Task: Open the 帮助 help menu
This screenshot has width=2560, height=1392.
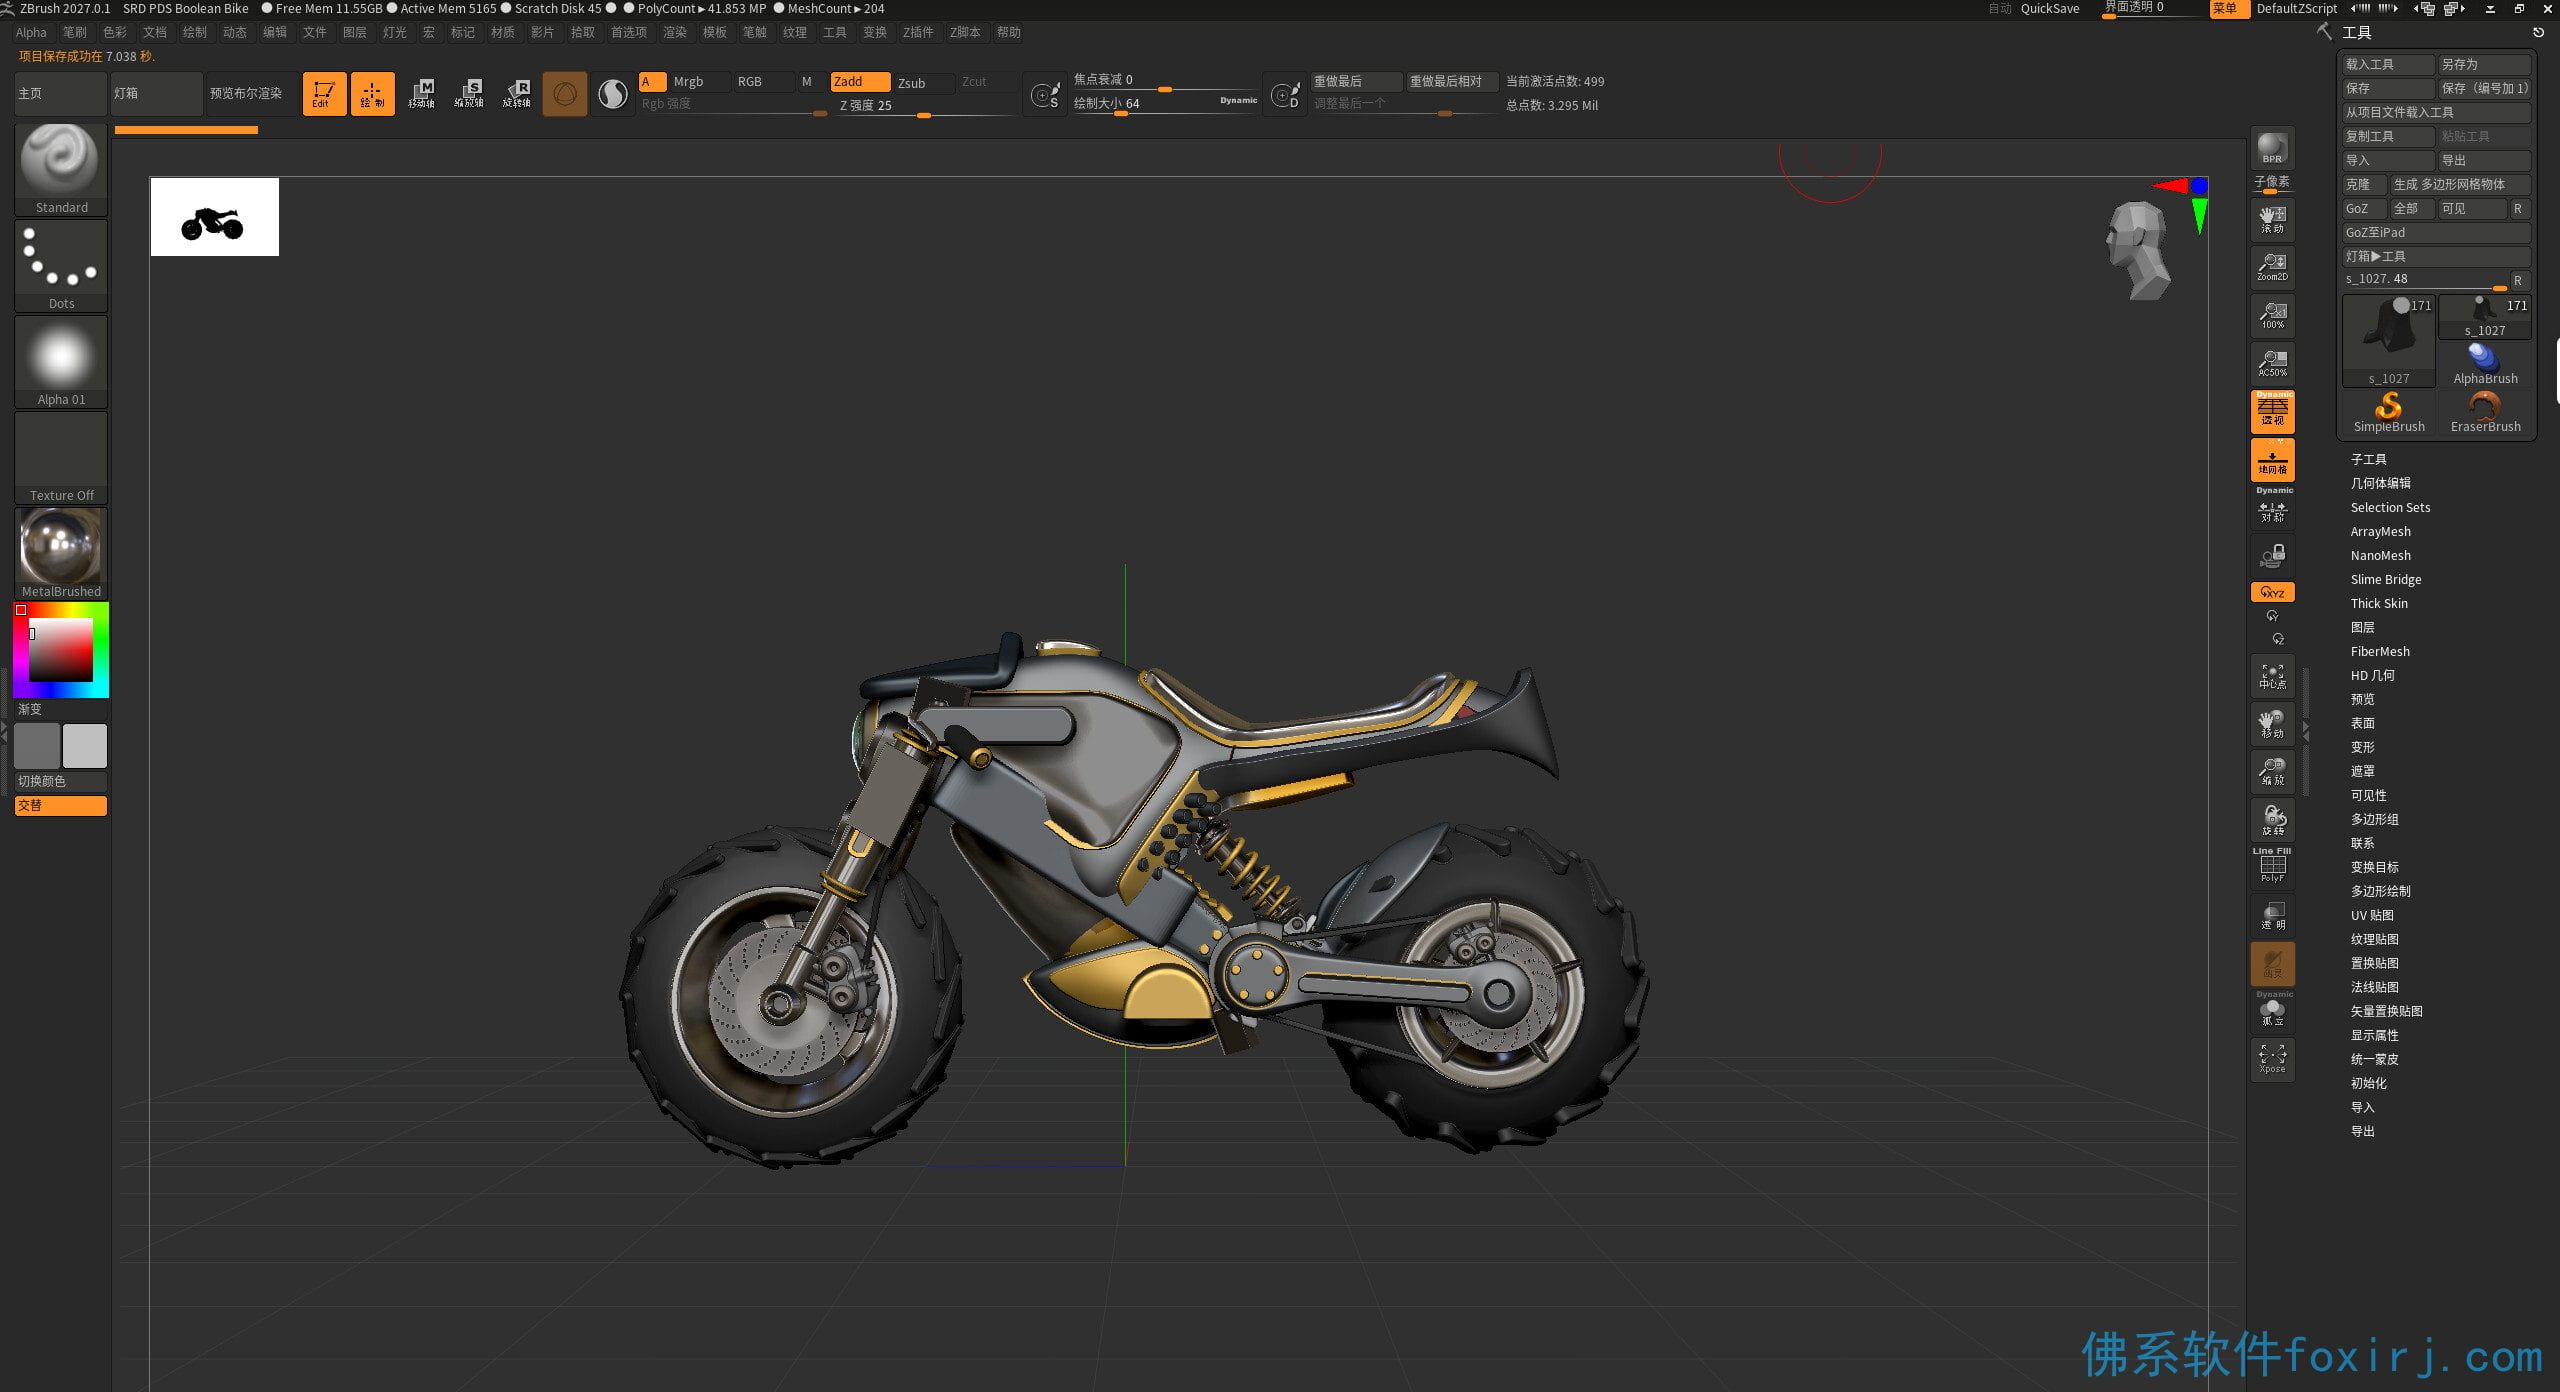Action: pos(1009,32)
